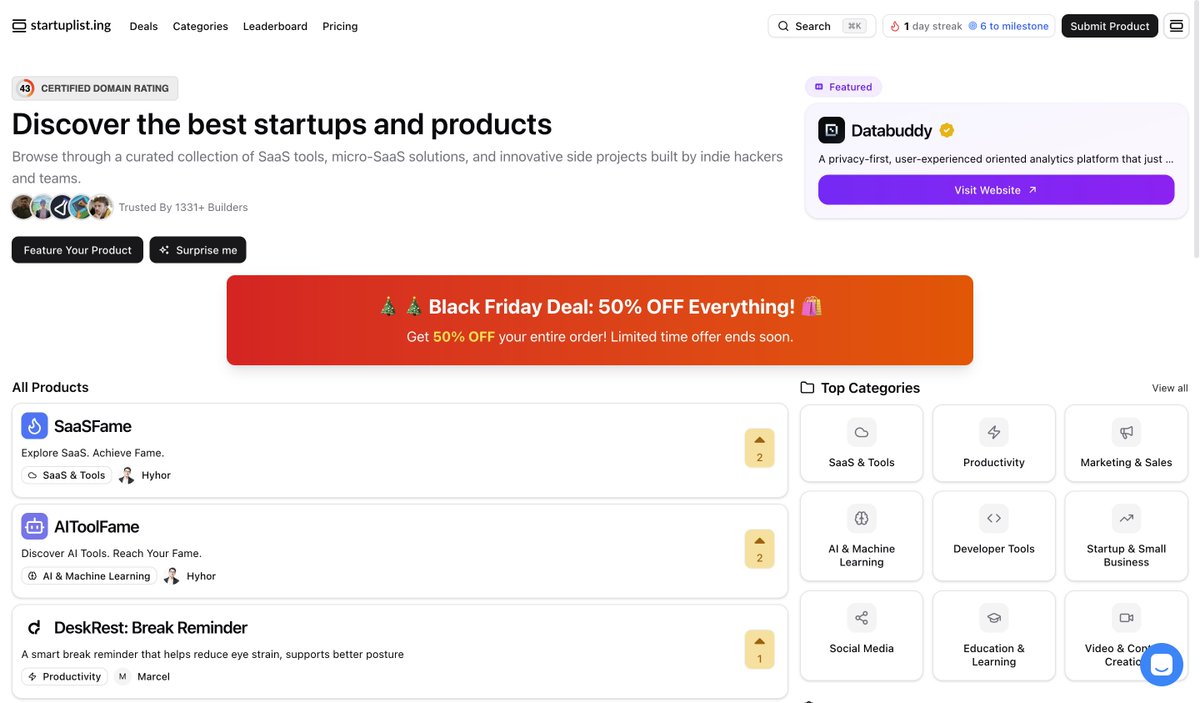Viewport: 1200px width, 703px height.
Task: Click the Visit Website button for Databuddy
Action: click(996, 190)
